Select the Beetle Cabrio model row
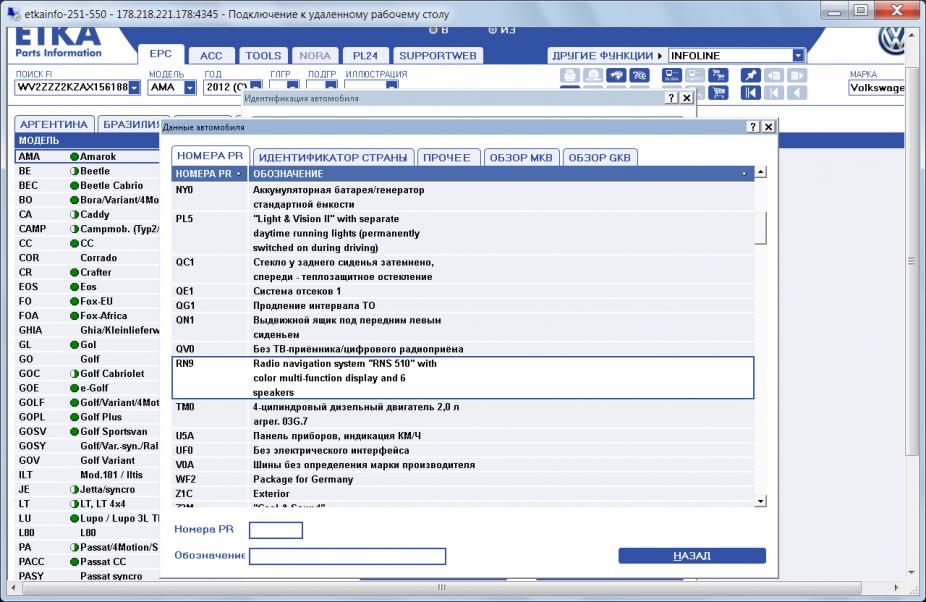 tap(87, 186)
